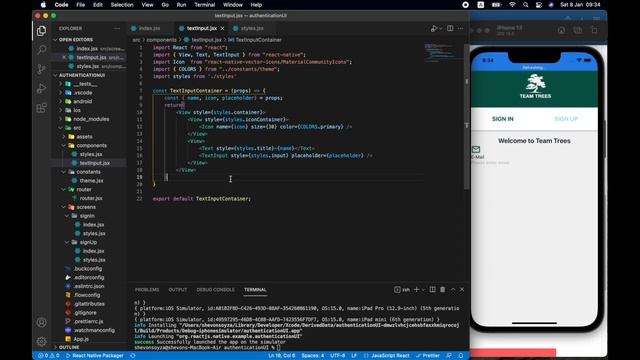Click the feedback icon in status bar
This screenshot has width=640, height=360.
pyautogui.click(x=449, y=356)
